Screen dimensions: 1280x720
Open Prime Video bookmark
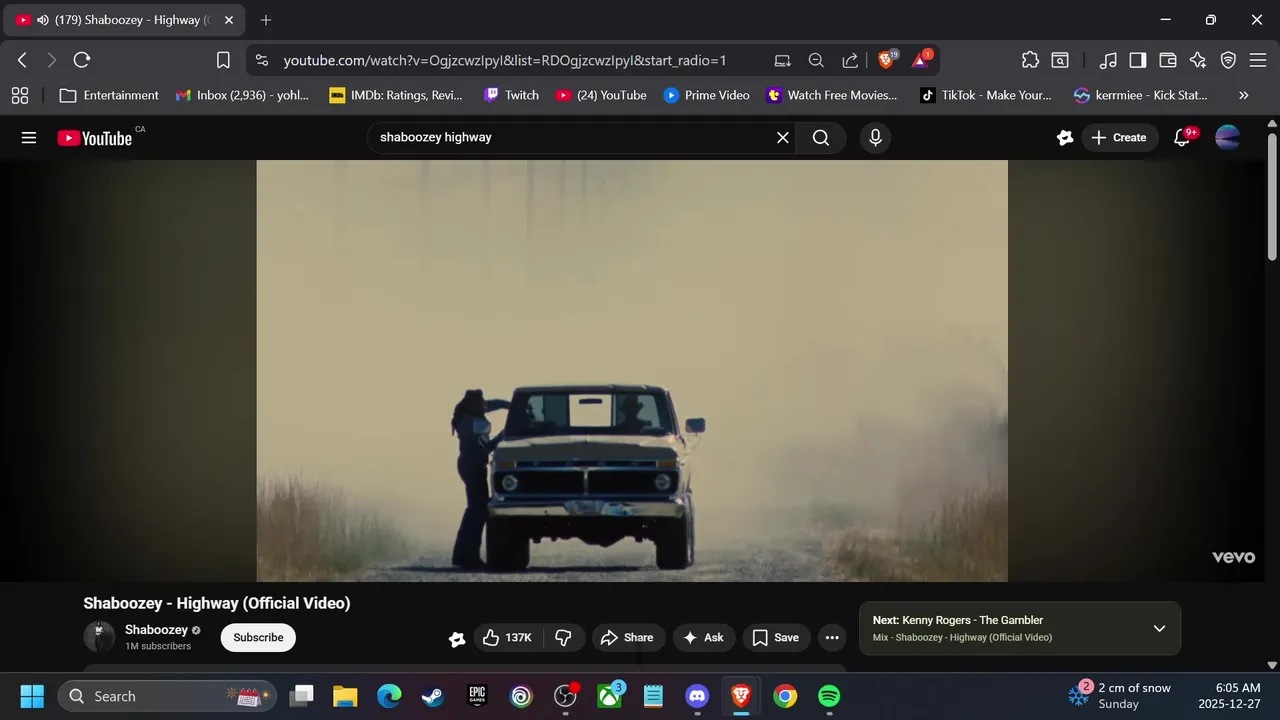click(x=706, y=95)
